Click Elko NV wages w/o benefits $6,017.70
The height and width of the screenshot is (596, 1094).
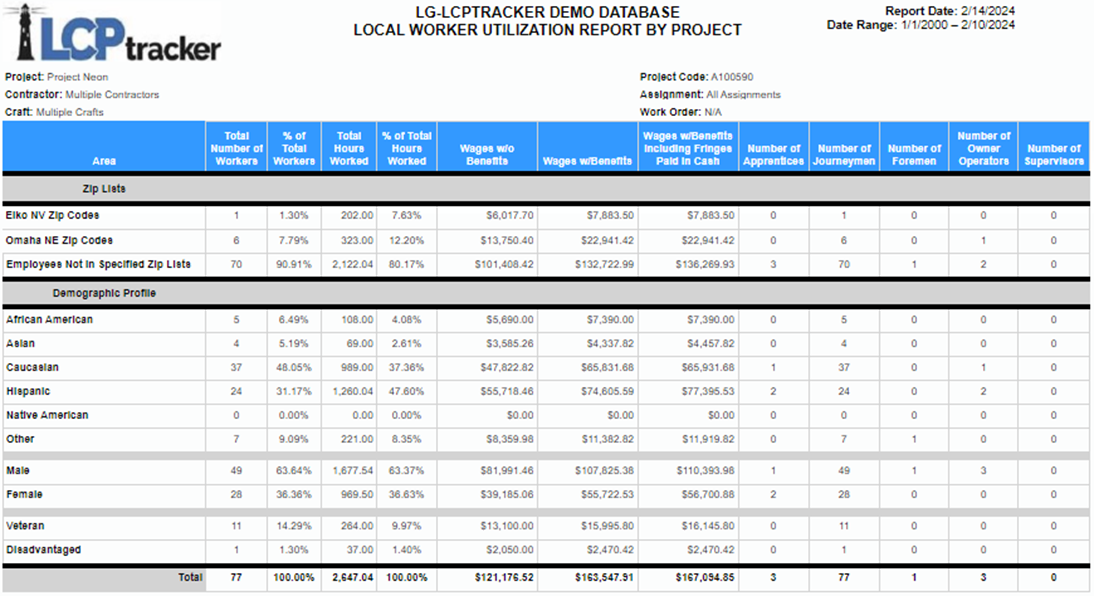click(x=509, y=215)
